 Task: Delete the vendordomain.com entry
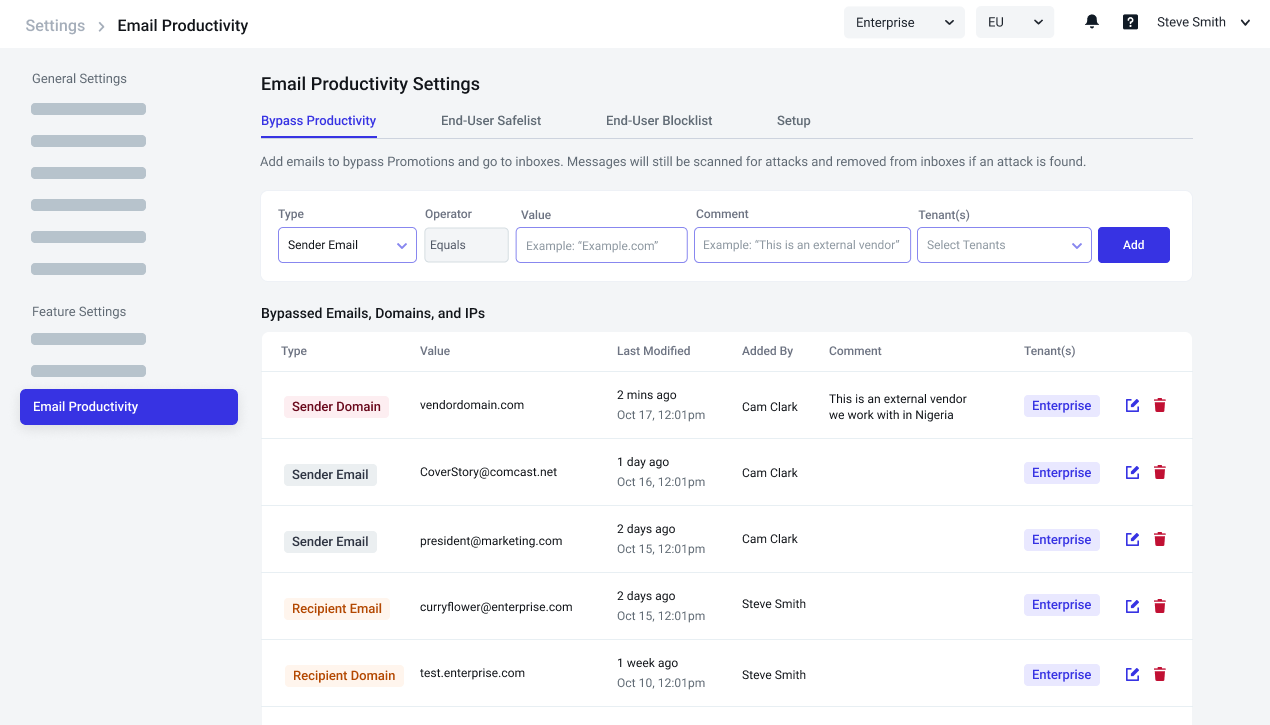[x=1160, y=405]
